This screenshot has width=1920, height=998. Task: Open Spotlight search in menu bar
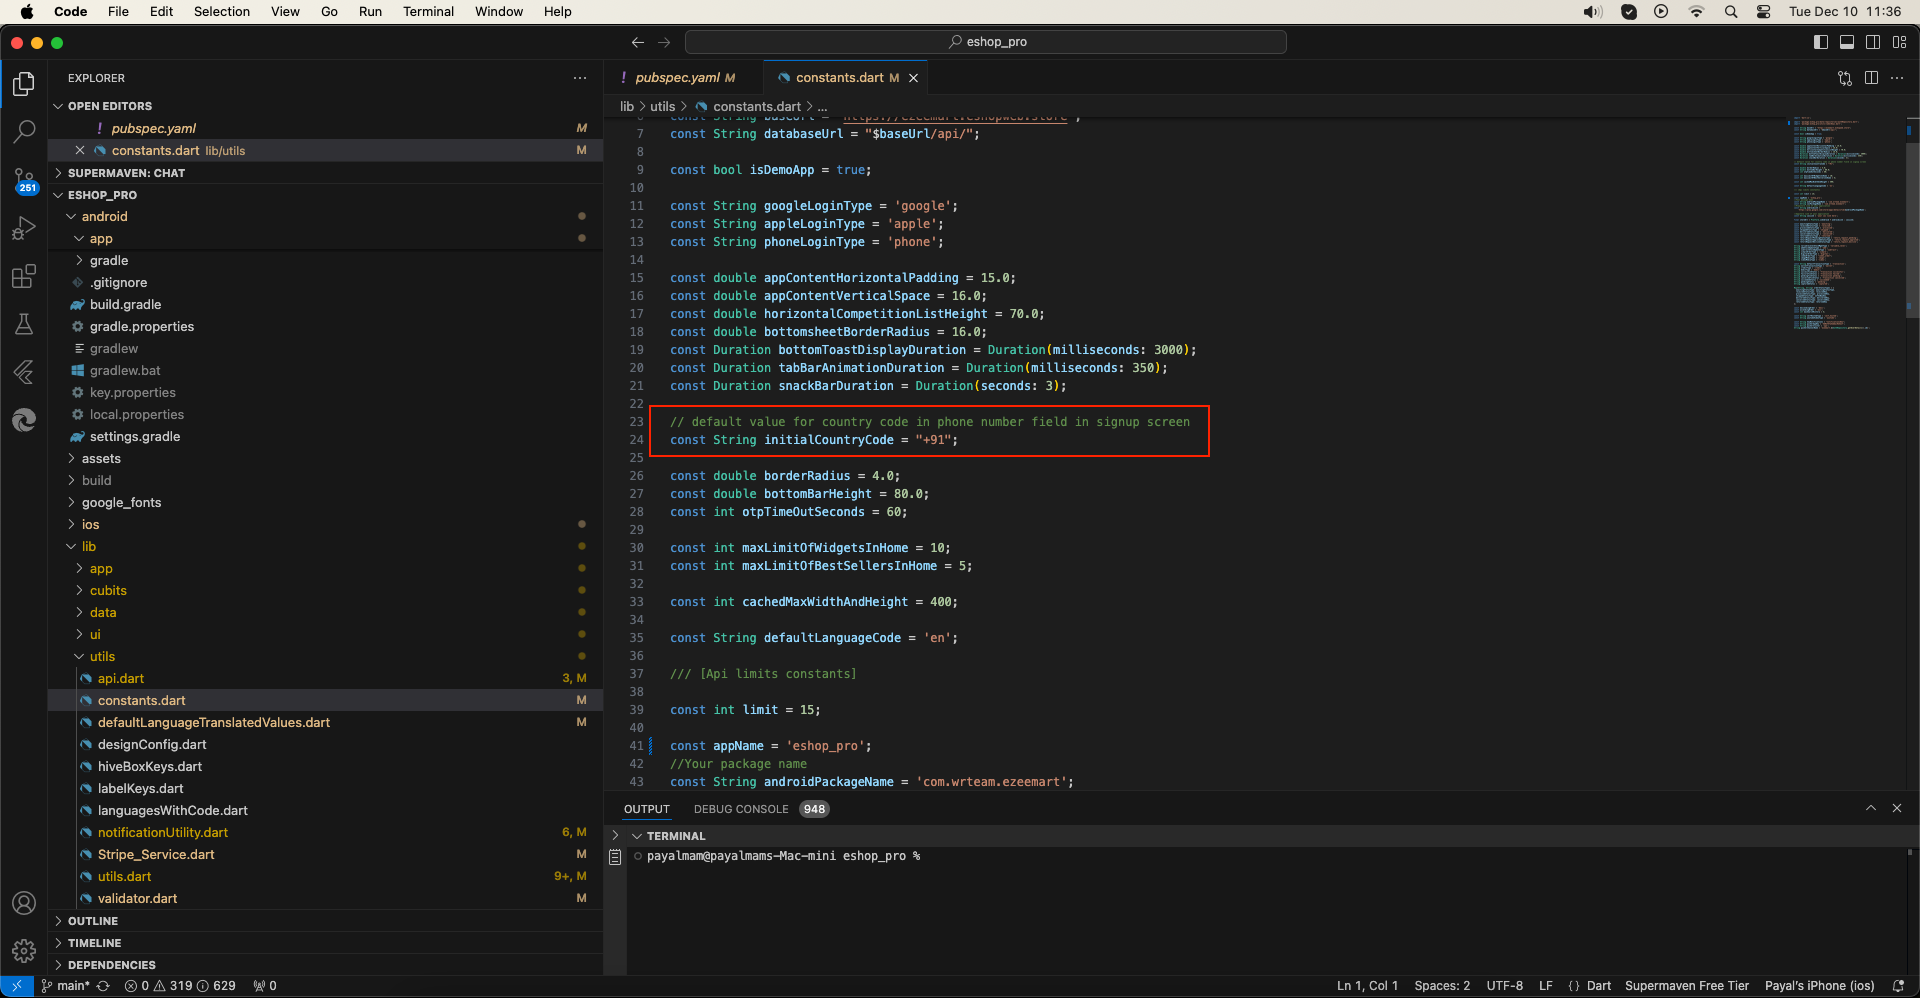[1730, 12]
